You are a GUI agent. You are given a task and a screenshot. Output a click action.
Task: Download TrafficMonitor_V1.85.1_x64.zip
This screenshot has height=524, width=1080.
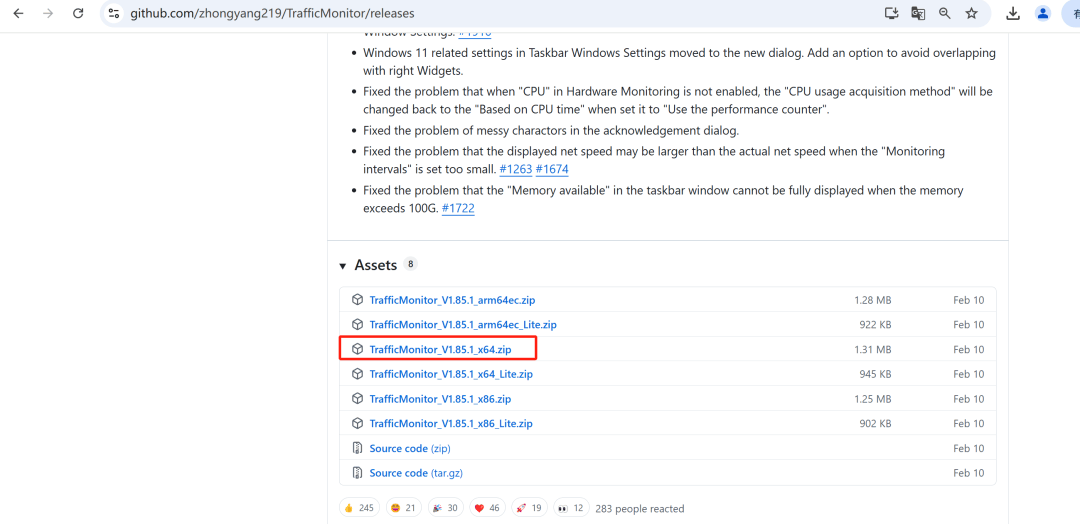440,350
